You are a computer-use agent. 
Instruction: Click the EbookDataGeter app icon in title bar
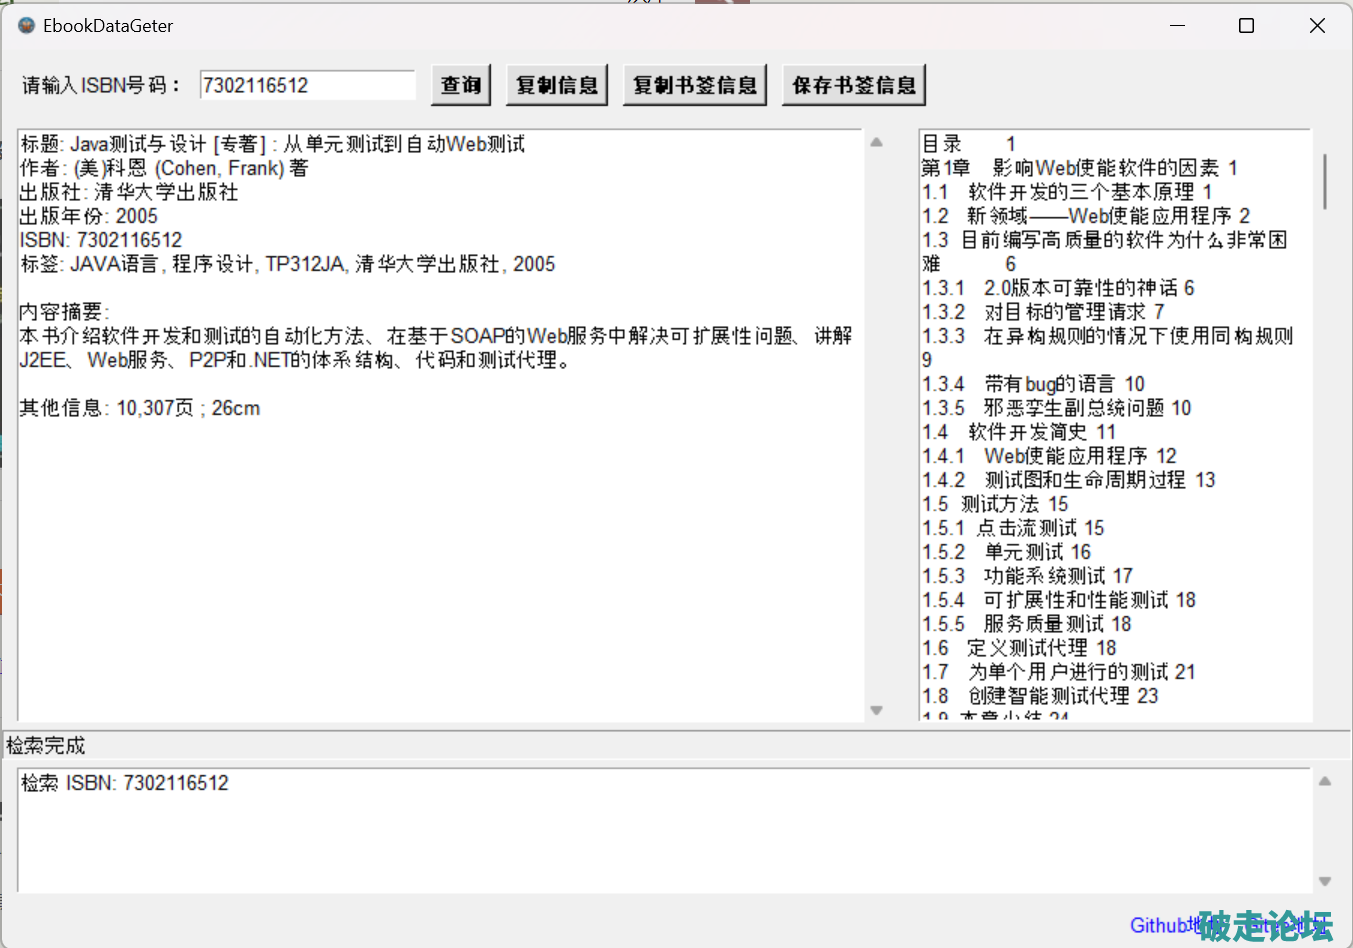tap(27, 25)
